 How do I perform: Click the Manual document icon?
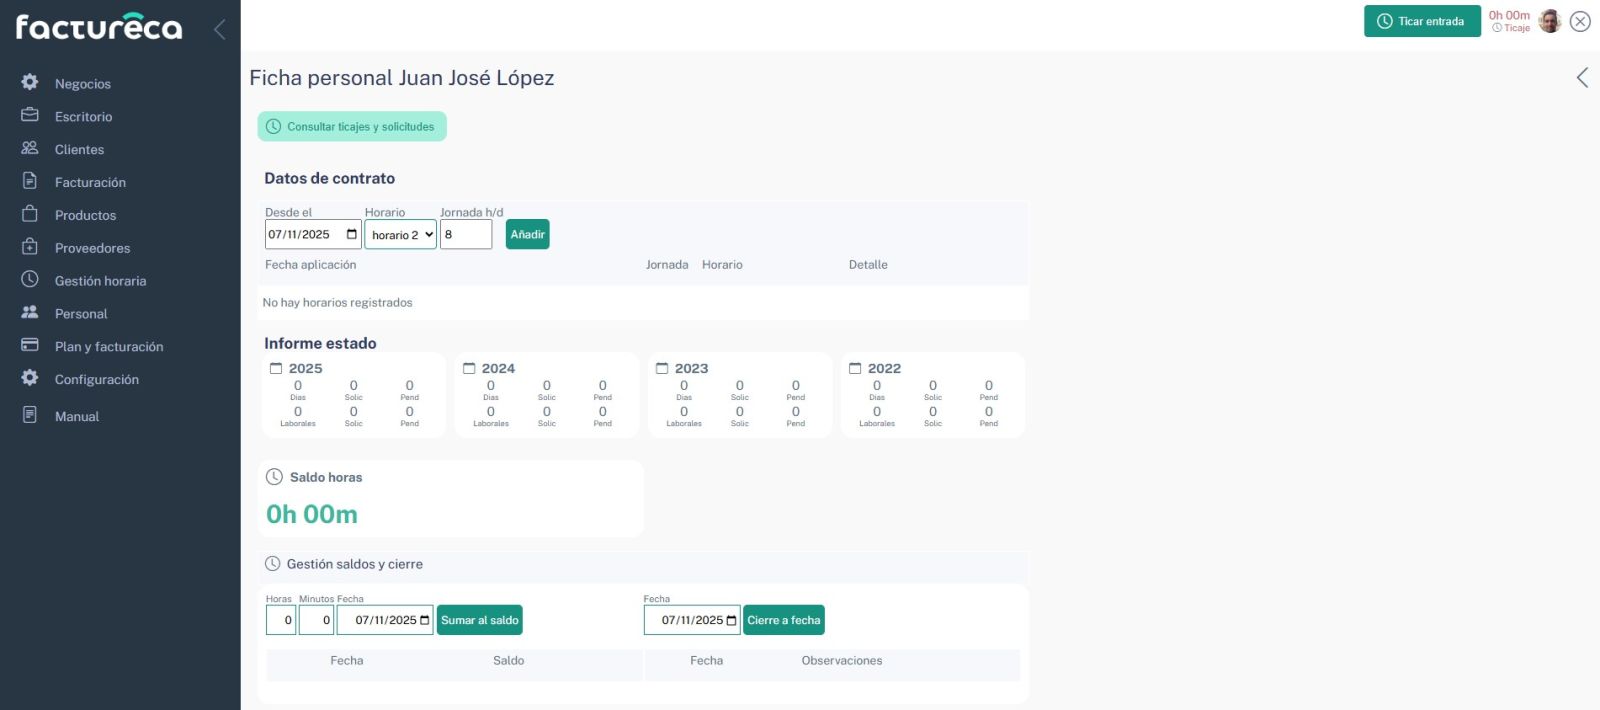[30, 415]
